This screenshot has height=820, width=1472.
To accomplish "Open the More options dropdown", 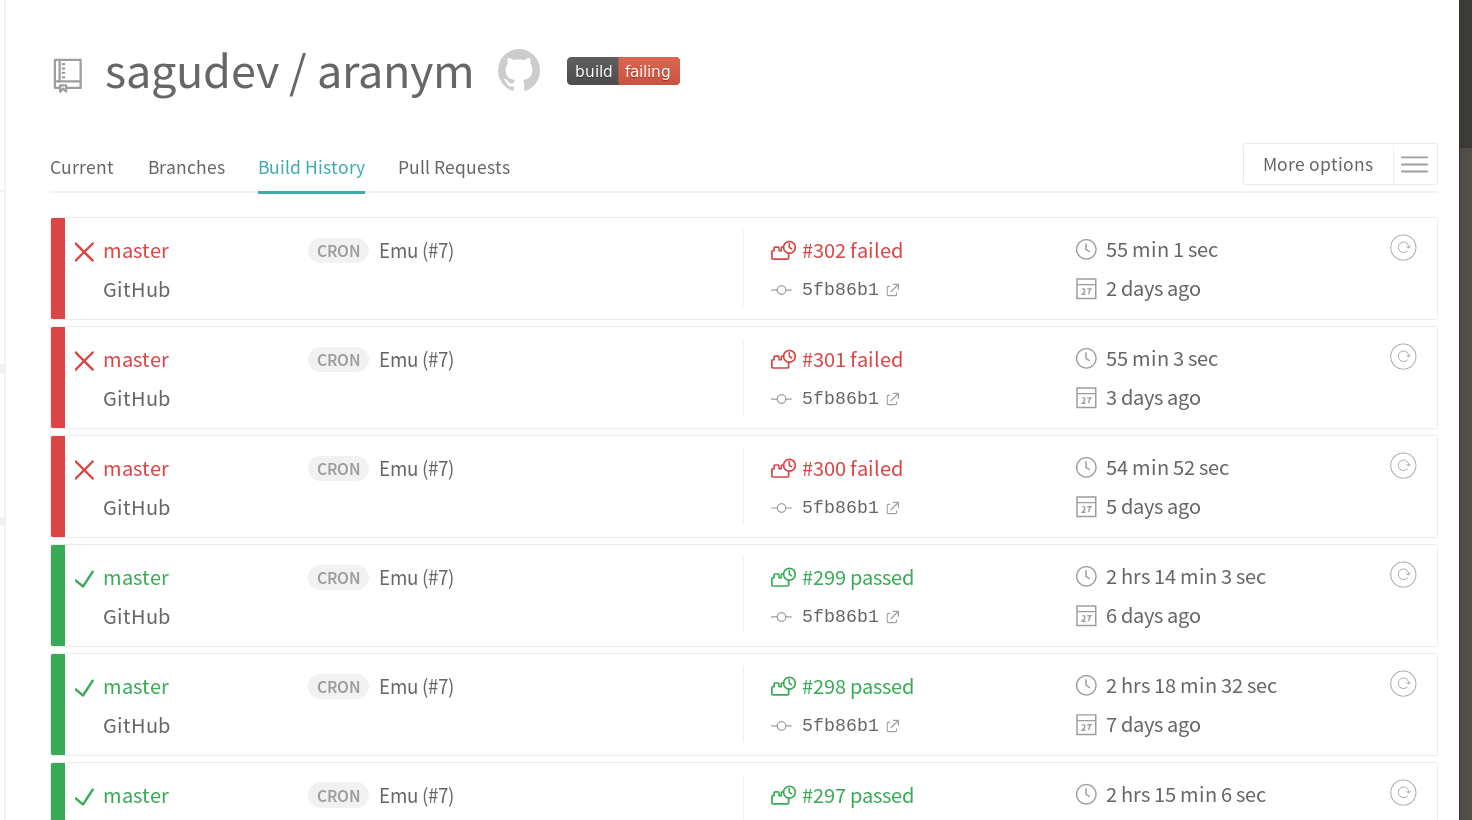I will pyautogui.click(x=1317, y=163).
